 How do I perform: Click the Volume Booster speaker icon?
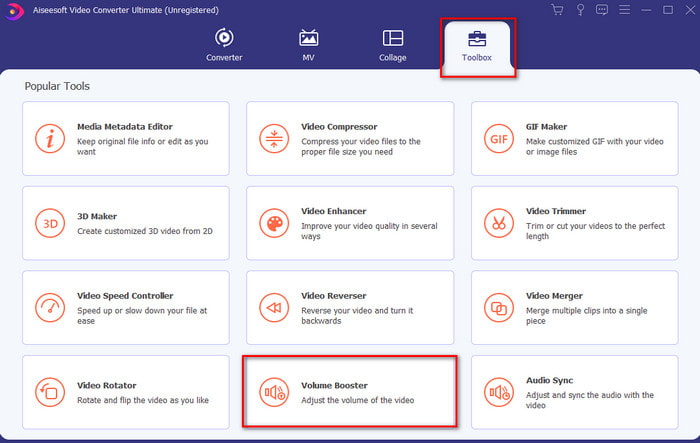point(274,392)
